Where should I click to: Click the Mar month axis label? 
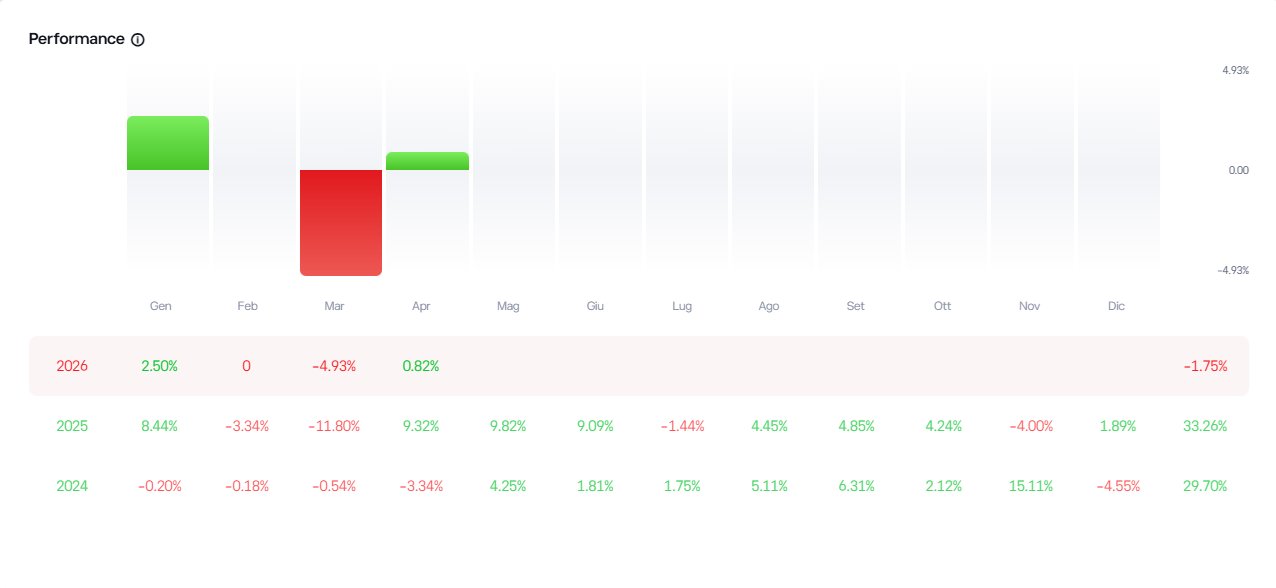[x=333, y=306]
